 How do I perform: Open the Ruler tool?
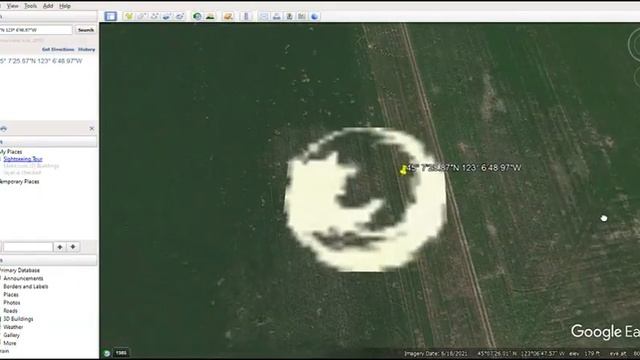[246, 16]
